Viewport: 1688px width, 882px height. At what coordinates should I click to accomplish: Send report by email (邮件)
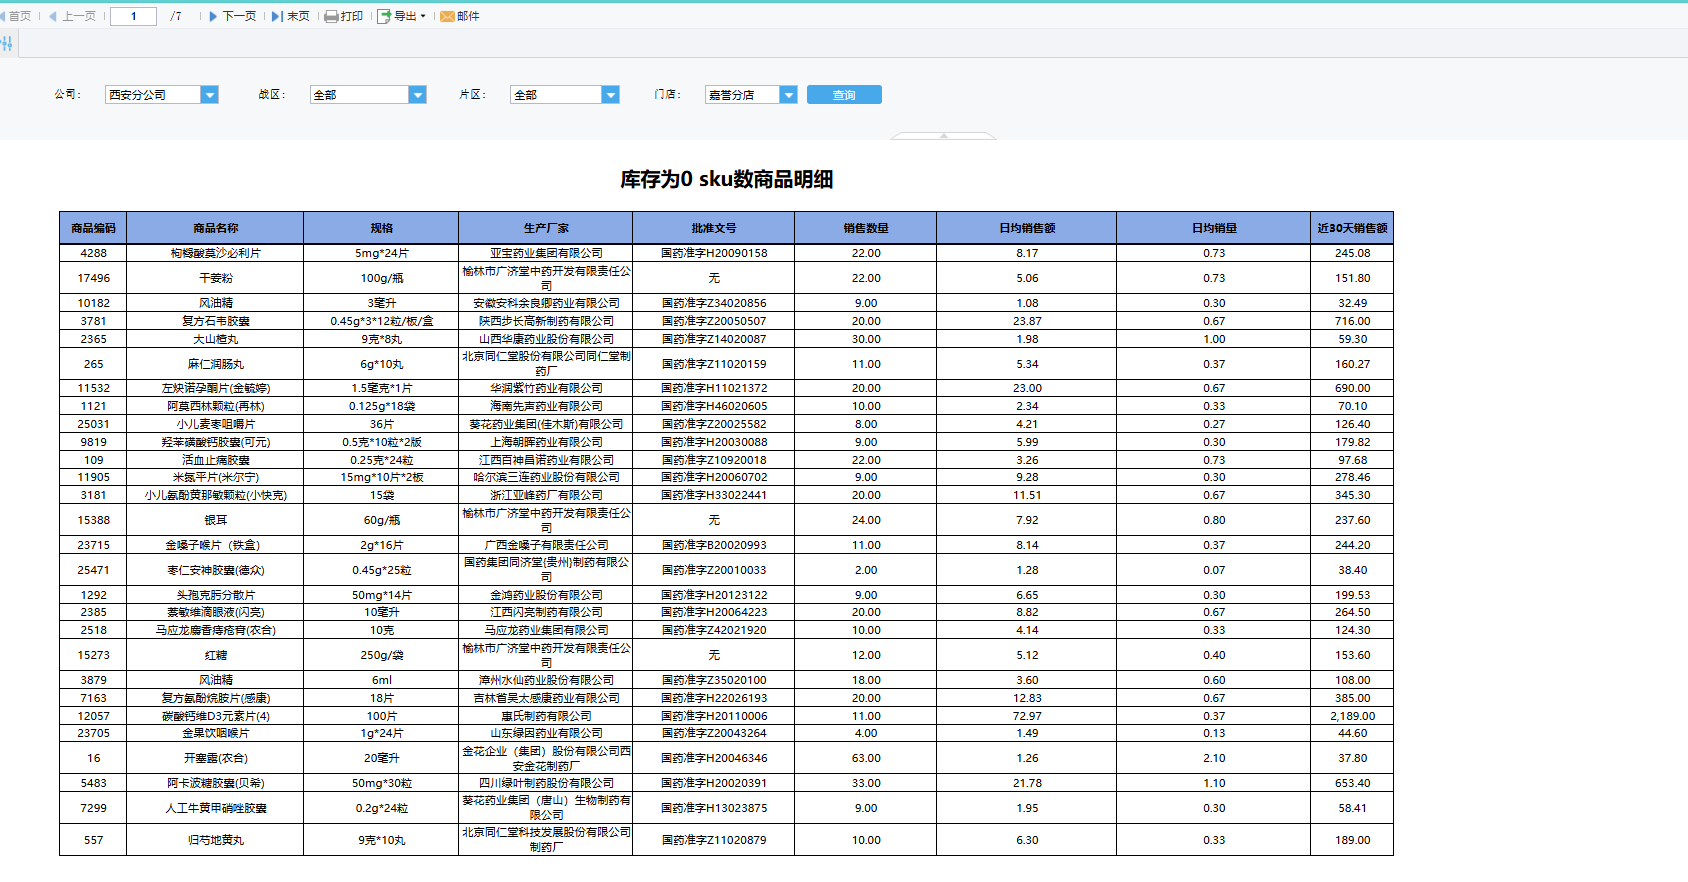click(460, 16)
